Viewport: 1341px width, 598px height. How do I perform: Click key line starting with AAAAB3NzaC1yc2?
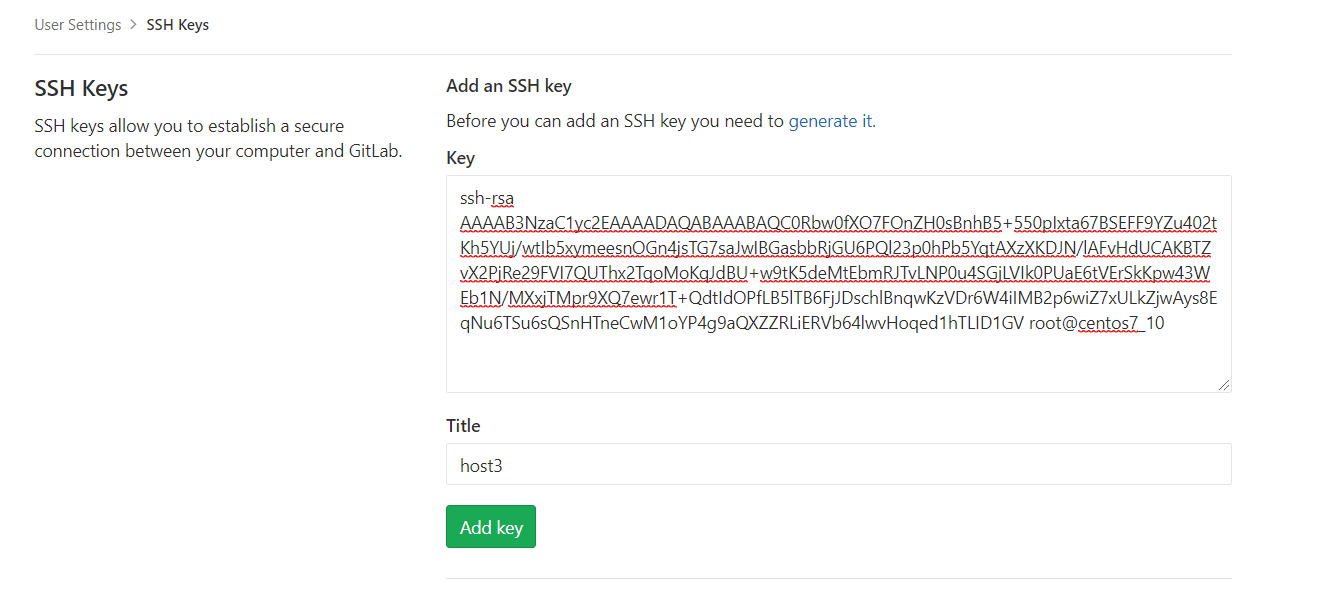coord(838,223)
